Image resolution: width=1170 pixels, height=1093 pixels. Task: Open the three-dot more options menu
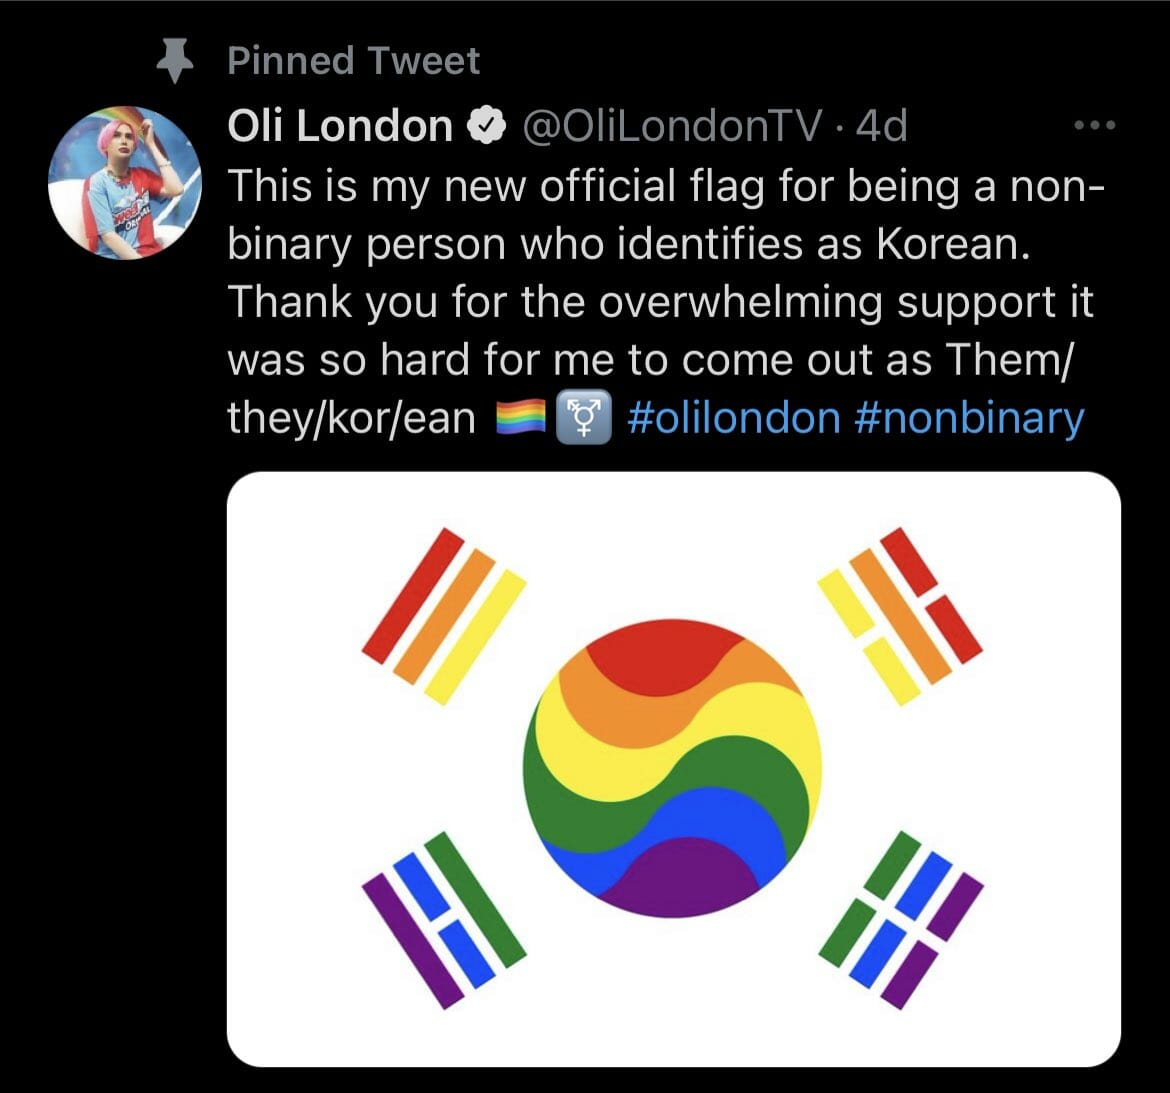pyautogui.click(x=1093, y=126)
